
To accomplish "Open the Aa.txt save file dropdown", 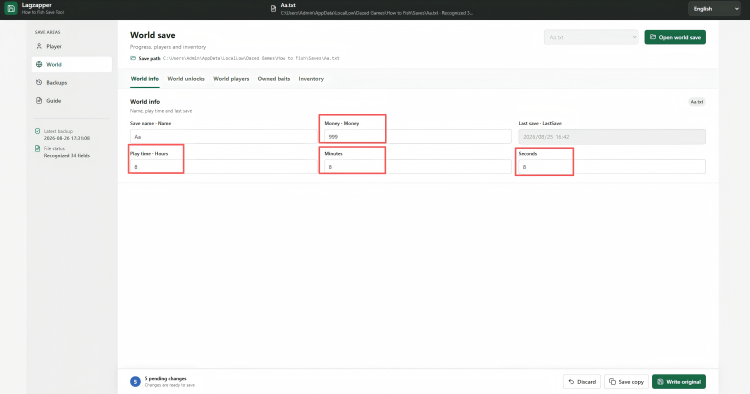I will pos(591,37).
